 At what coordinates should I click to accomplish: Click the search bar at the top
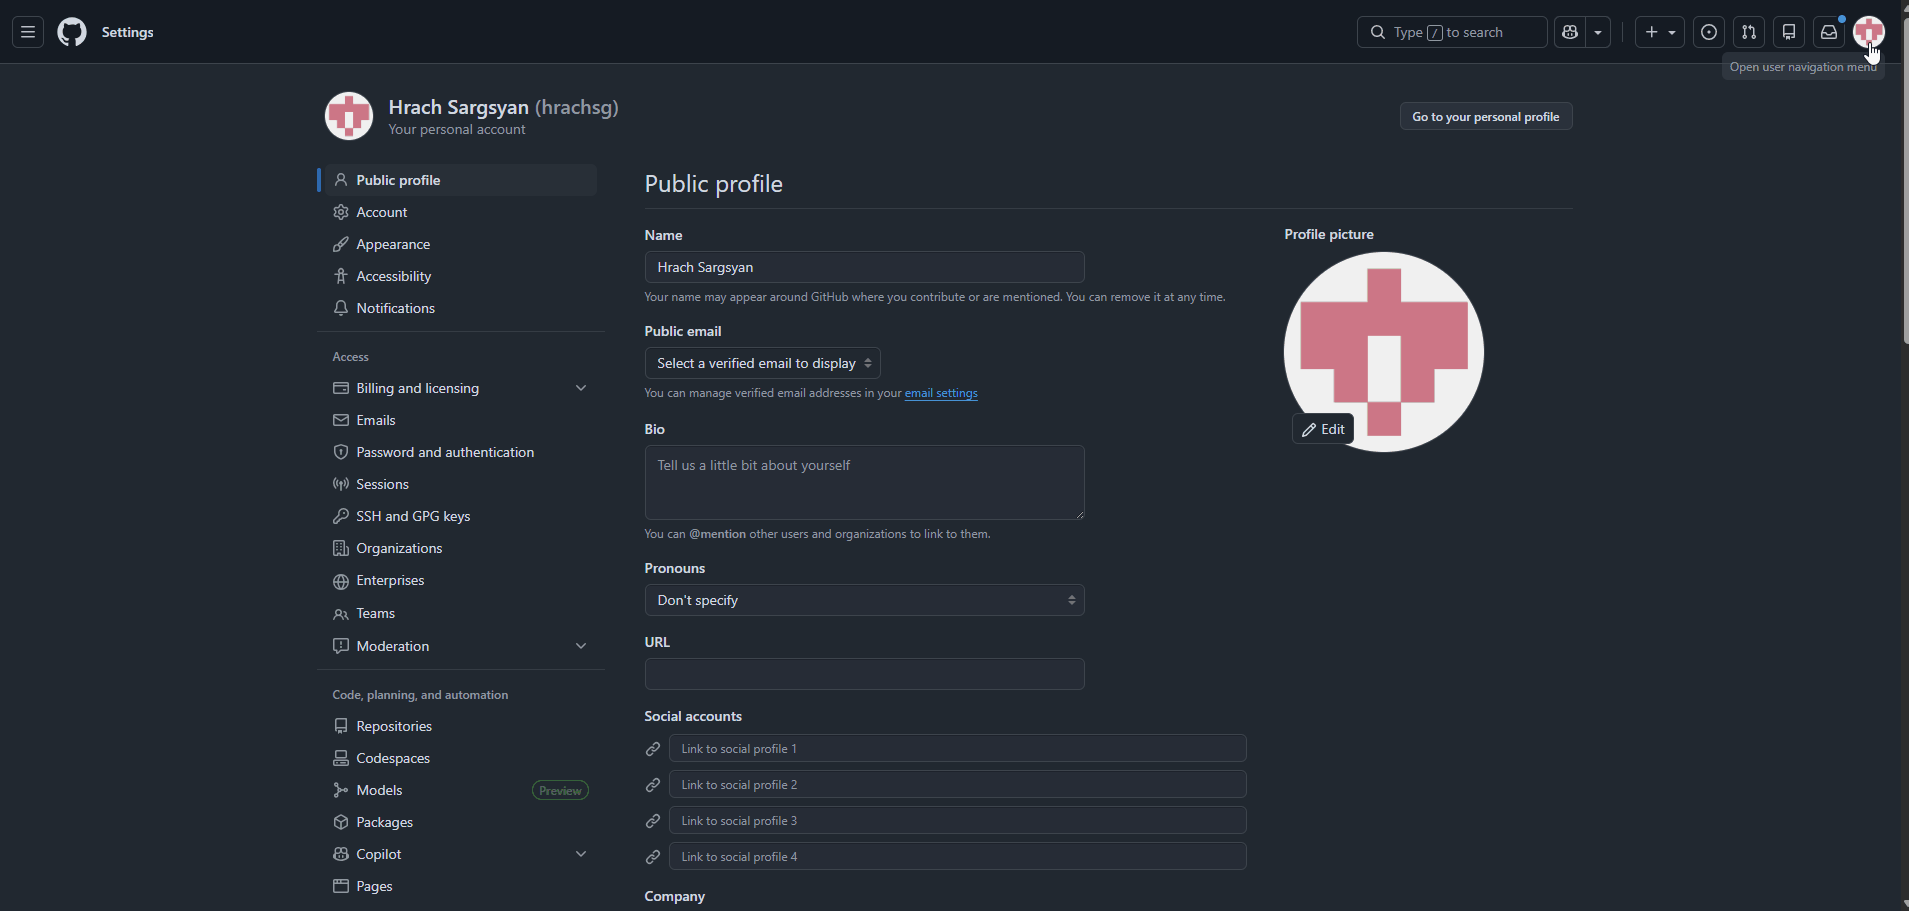click(1451, 31)
